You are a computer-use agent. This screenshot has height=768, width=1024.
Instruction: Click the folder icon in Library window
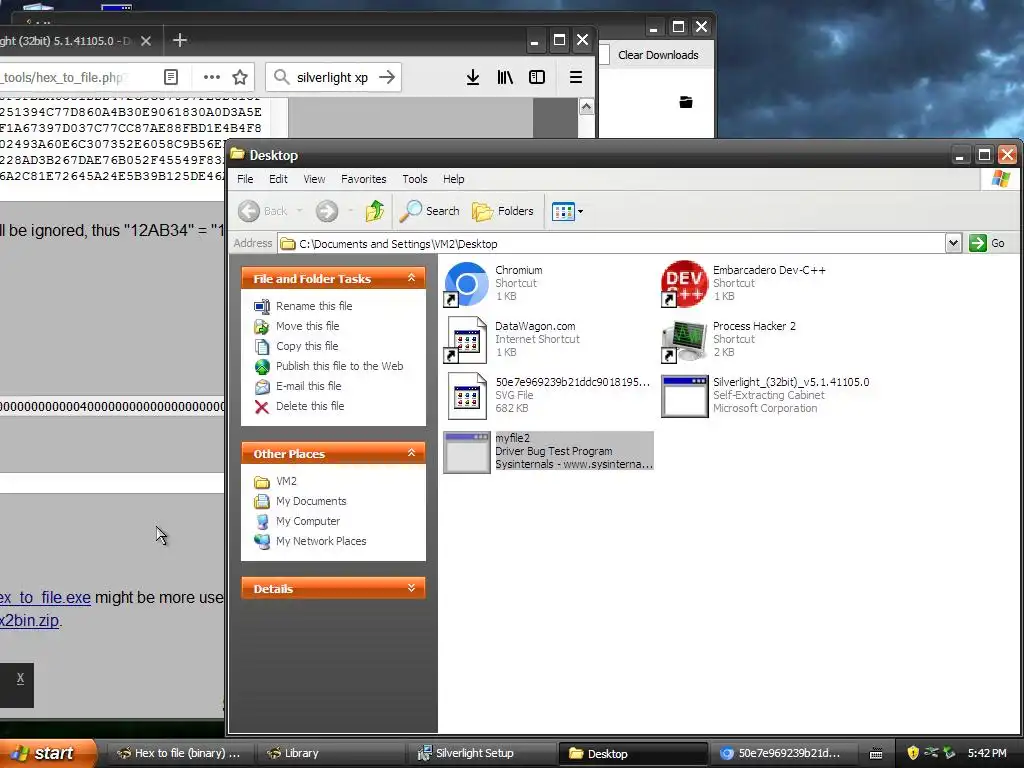coord(686,102)
